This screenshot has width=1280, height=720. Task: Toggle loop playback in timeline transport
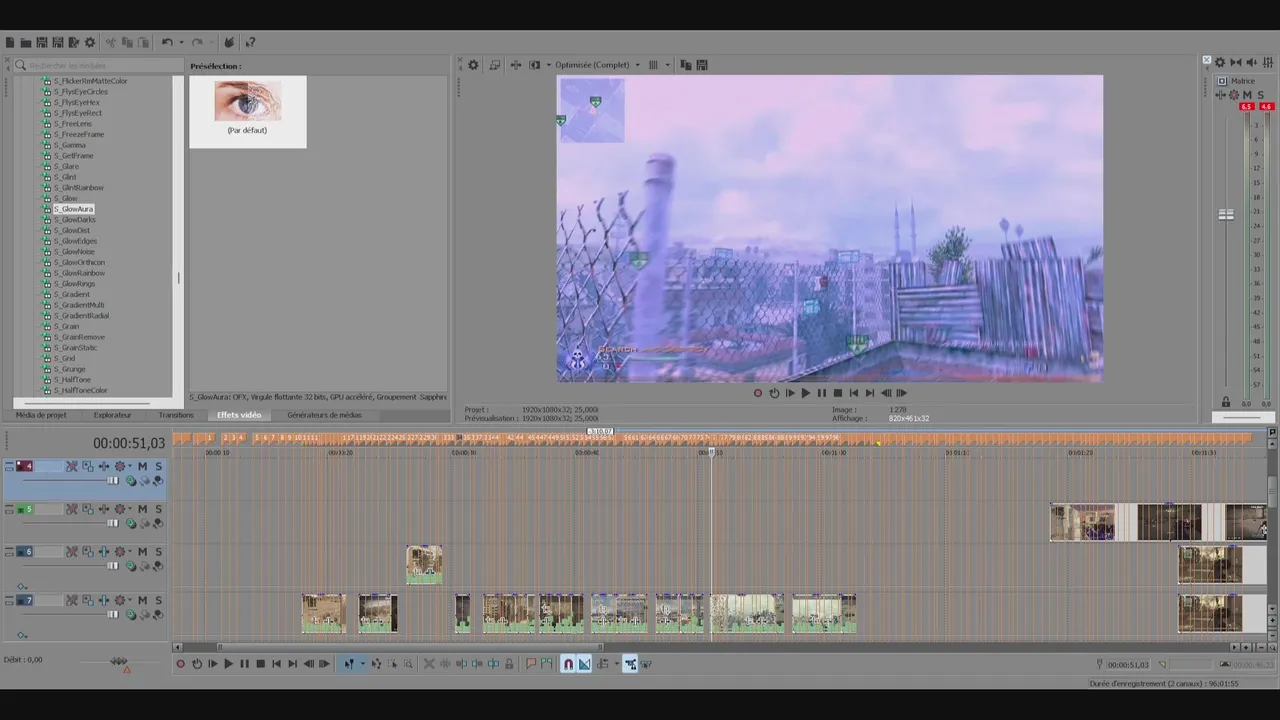[196, 664]
